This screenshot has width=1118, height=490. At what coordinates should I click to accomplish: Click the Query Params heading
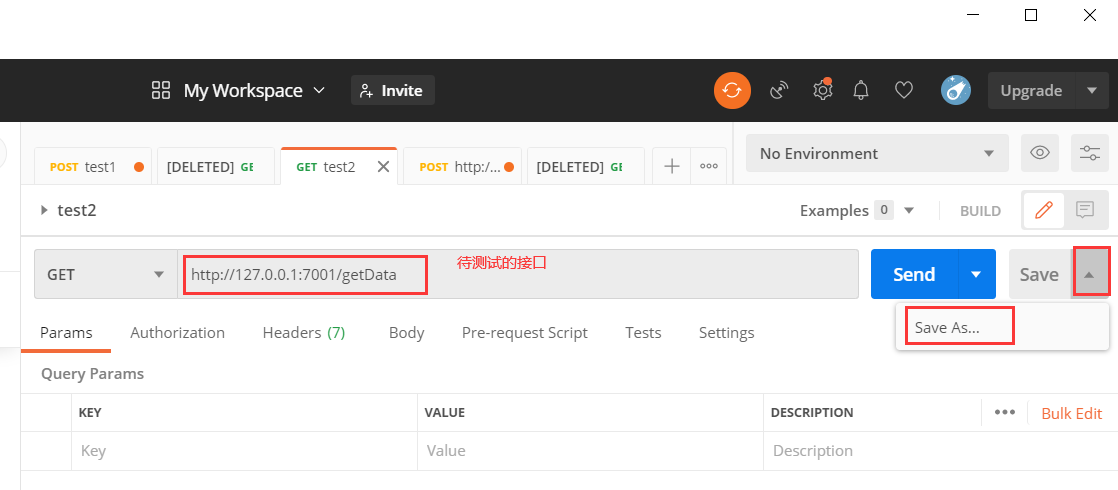(93, 374)
